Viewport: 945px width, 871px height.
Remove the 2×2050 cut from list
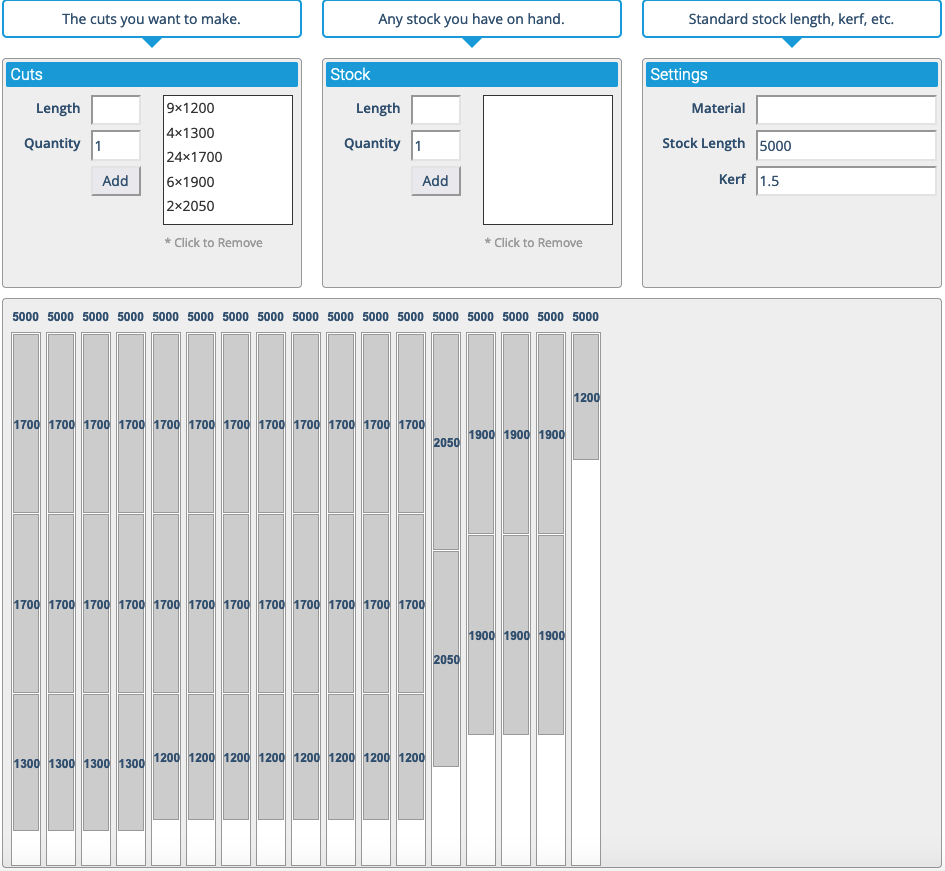tap(191, 206)
